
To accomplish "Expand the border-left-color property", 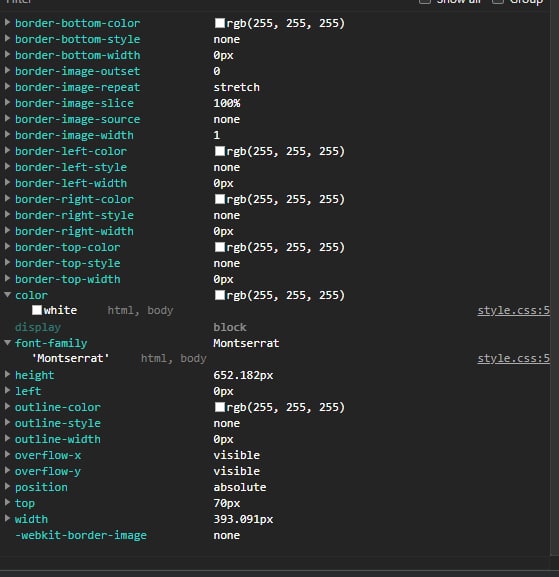I will [x=7, y=151].
